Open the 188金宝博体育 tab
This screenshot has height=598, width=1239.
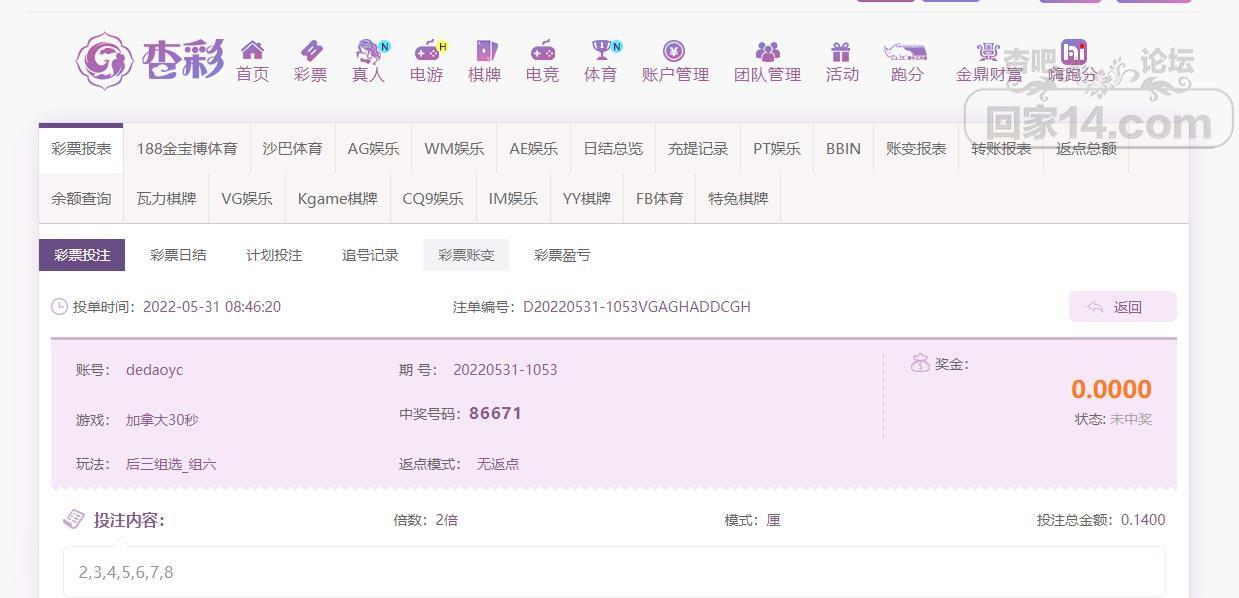pos(187,148)
